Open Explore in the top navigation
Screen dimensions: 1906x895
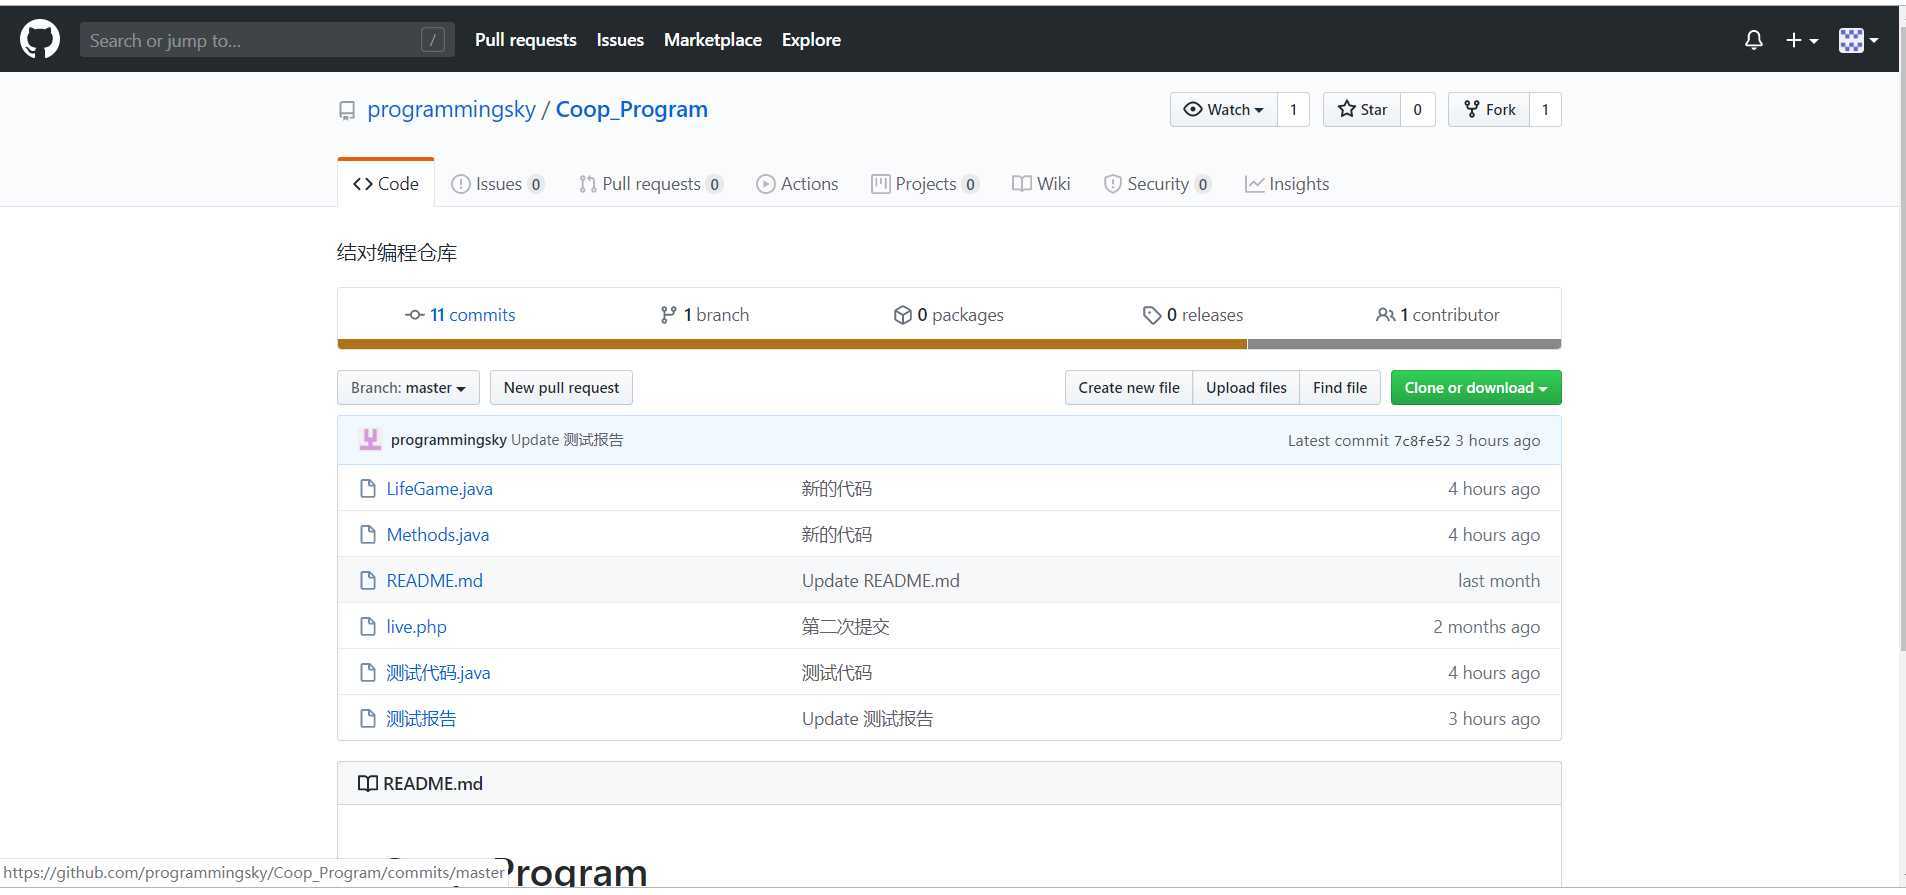tap(811, 40)
